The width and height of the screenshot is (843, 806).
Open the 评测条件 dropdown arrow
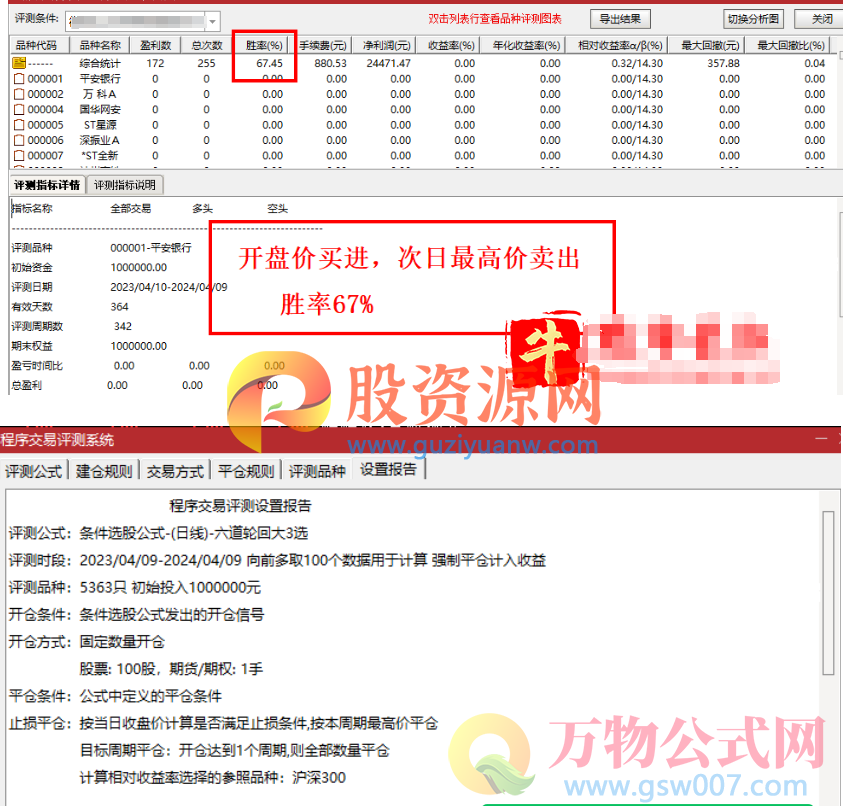click(212, 22)
